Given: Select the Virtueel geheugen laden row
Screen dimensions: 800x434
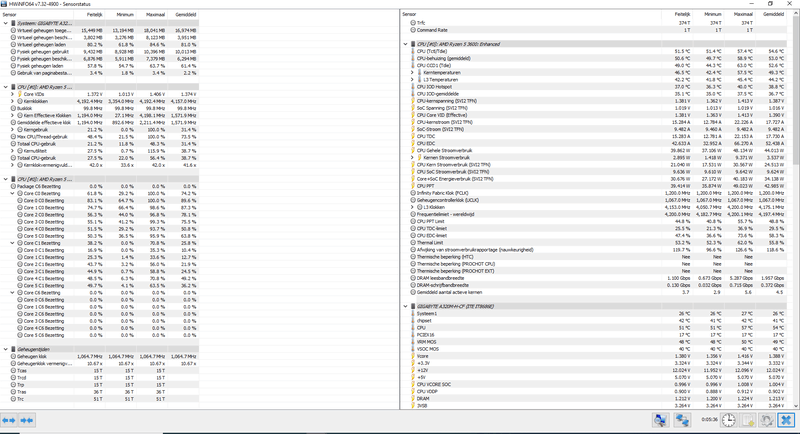Looking at the screenshot, I should point(99,44).
